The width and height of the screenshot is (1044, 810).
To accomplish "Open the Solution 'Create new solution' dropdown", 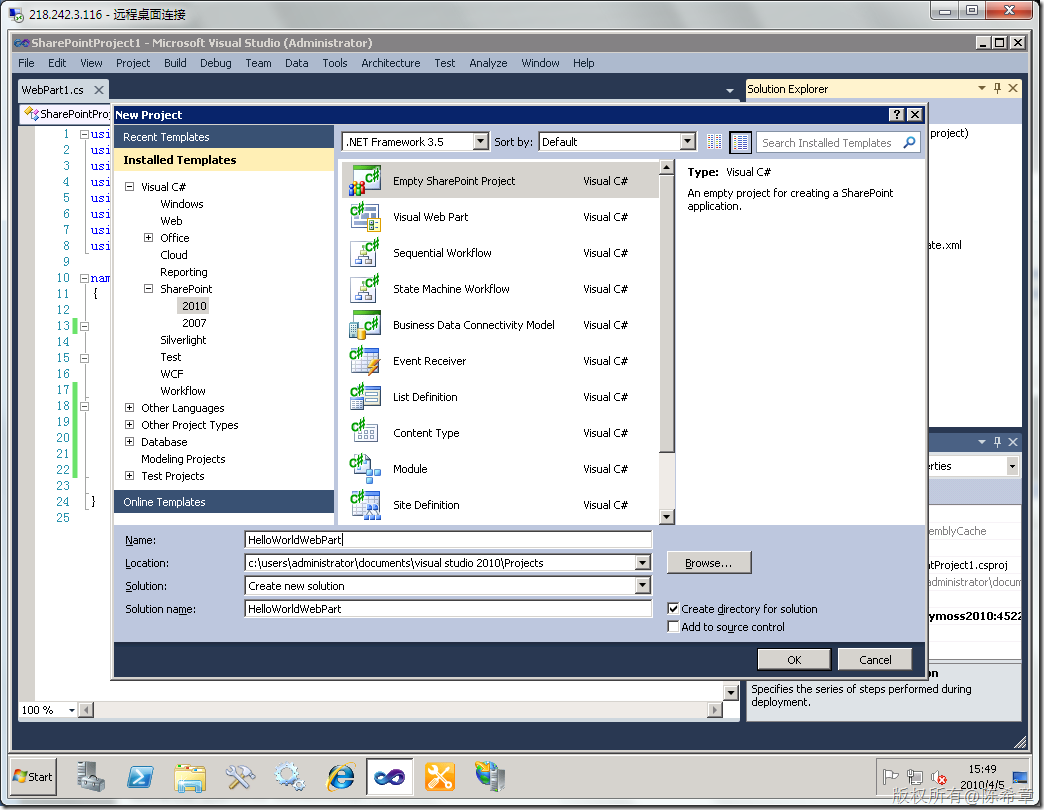I will [643, 586].
